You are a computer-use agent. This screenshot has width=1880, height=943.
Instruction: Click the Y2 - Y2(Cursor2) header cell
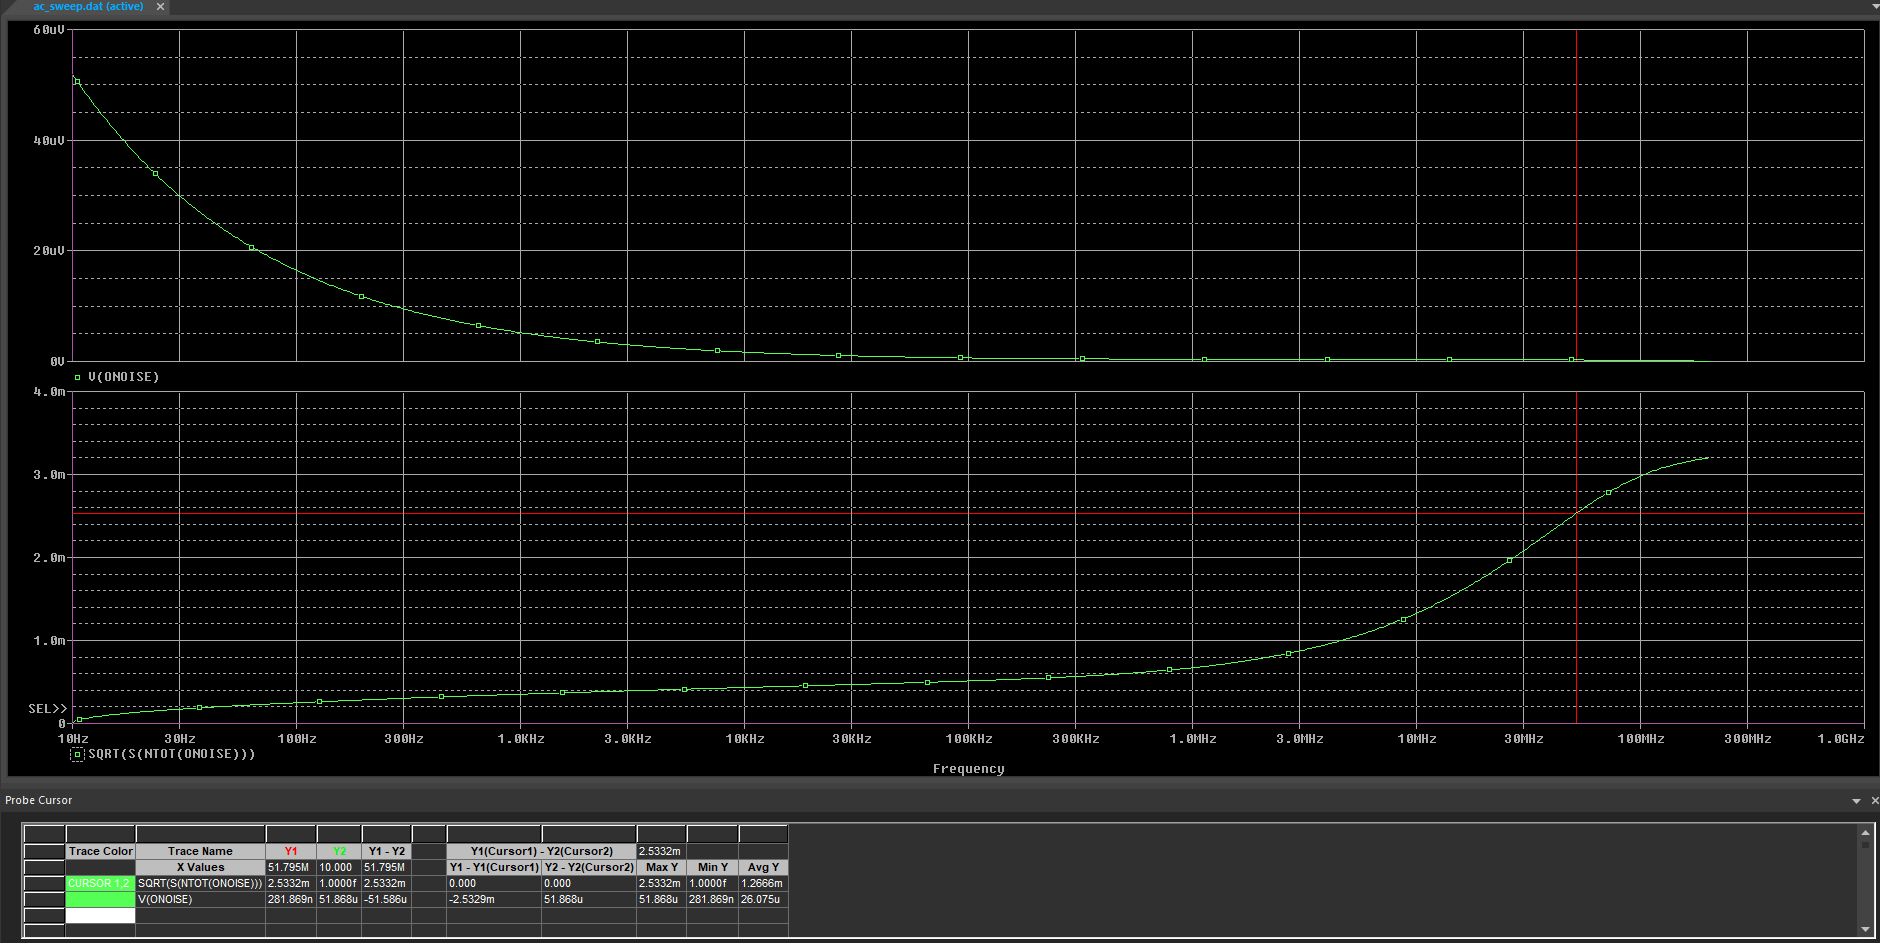click(589, 867)
